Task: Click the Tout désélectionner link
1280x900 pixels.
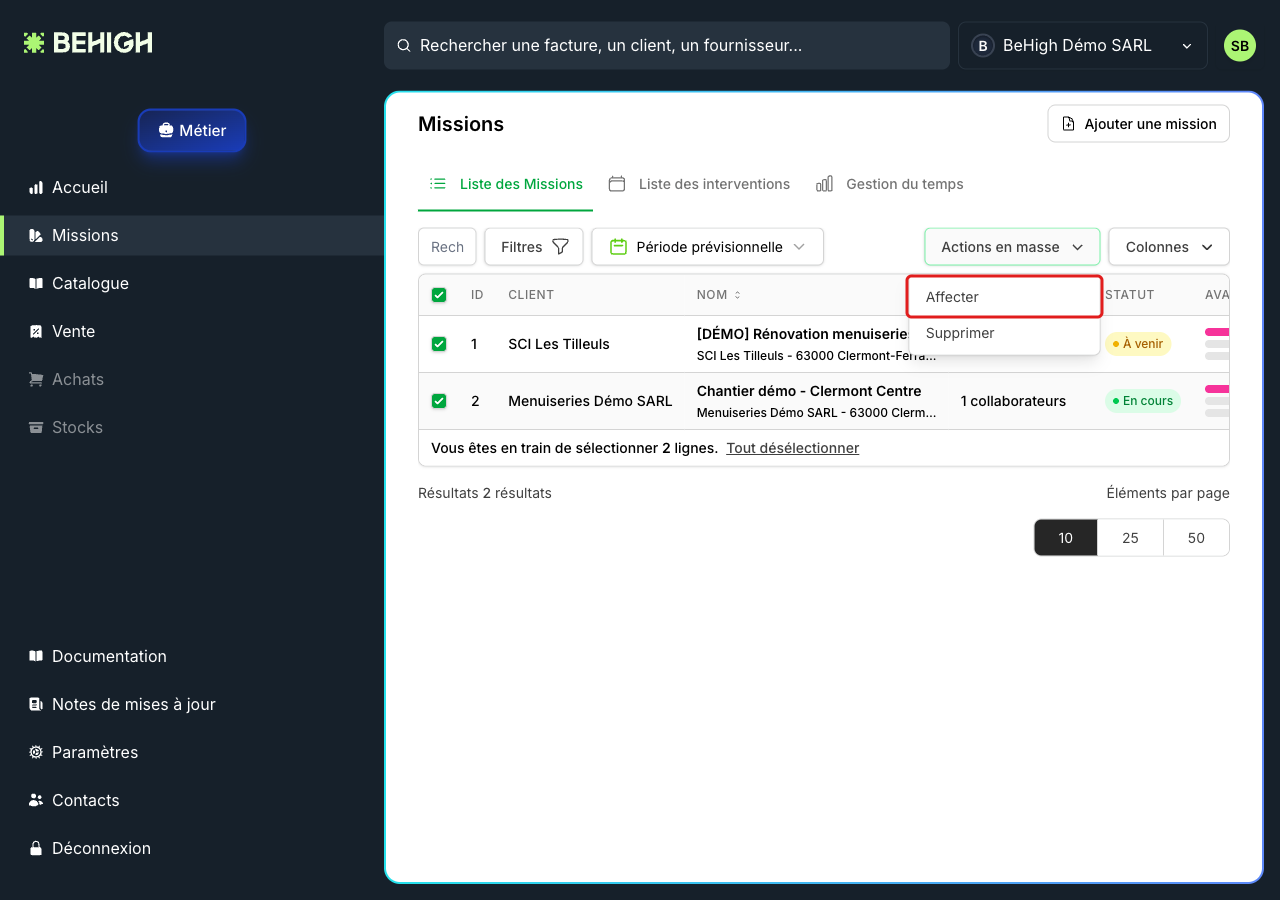Action: point(793,448)
